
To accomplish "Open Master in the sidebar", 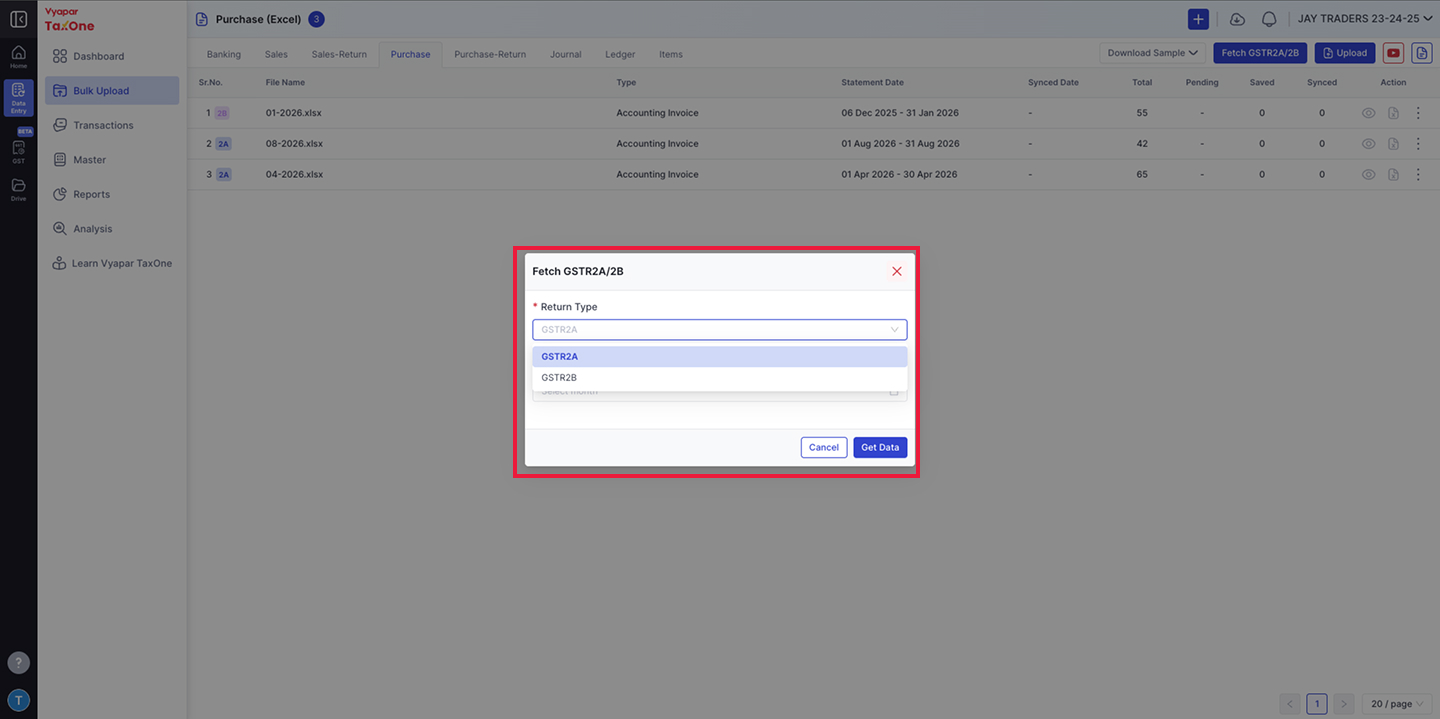I will pos(112,160).
